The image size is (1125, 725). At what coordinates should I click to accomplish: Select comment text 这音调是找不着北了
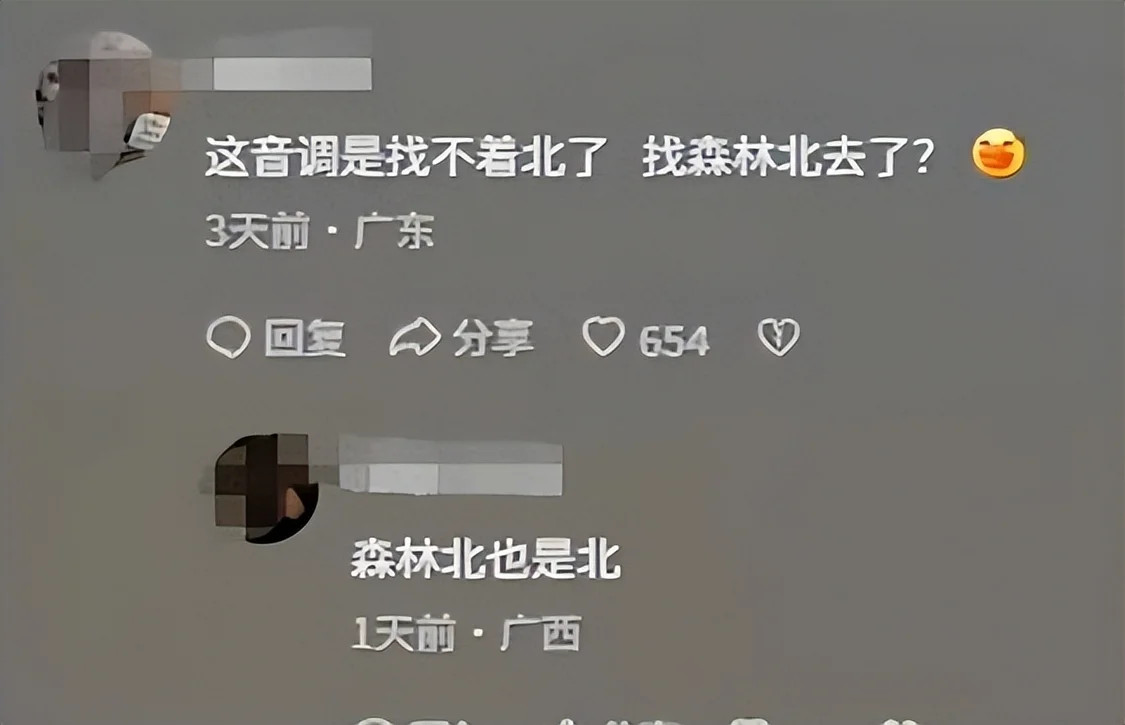click(x=406, y=157)
